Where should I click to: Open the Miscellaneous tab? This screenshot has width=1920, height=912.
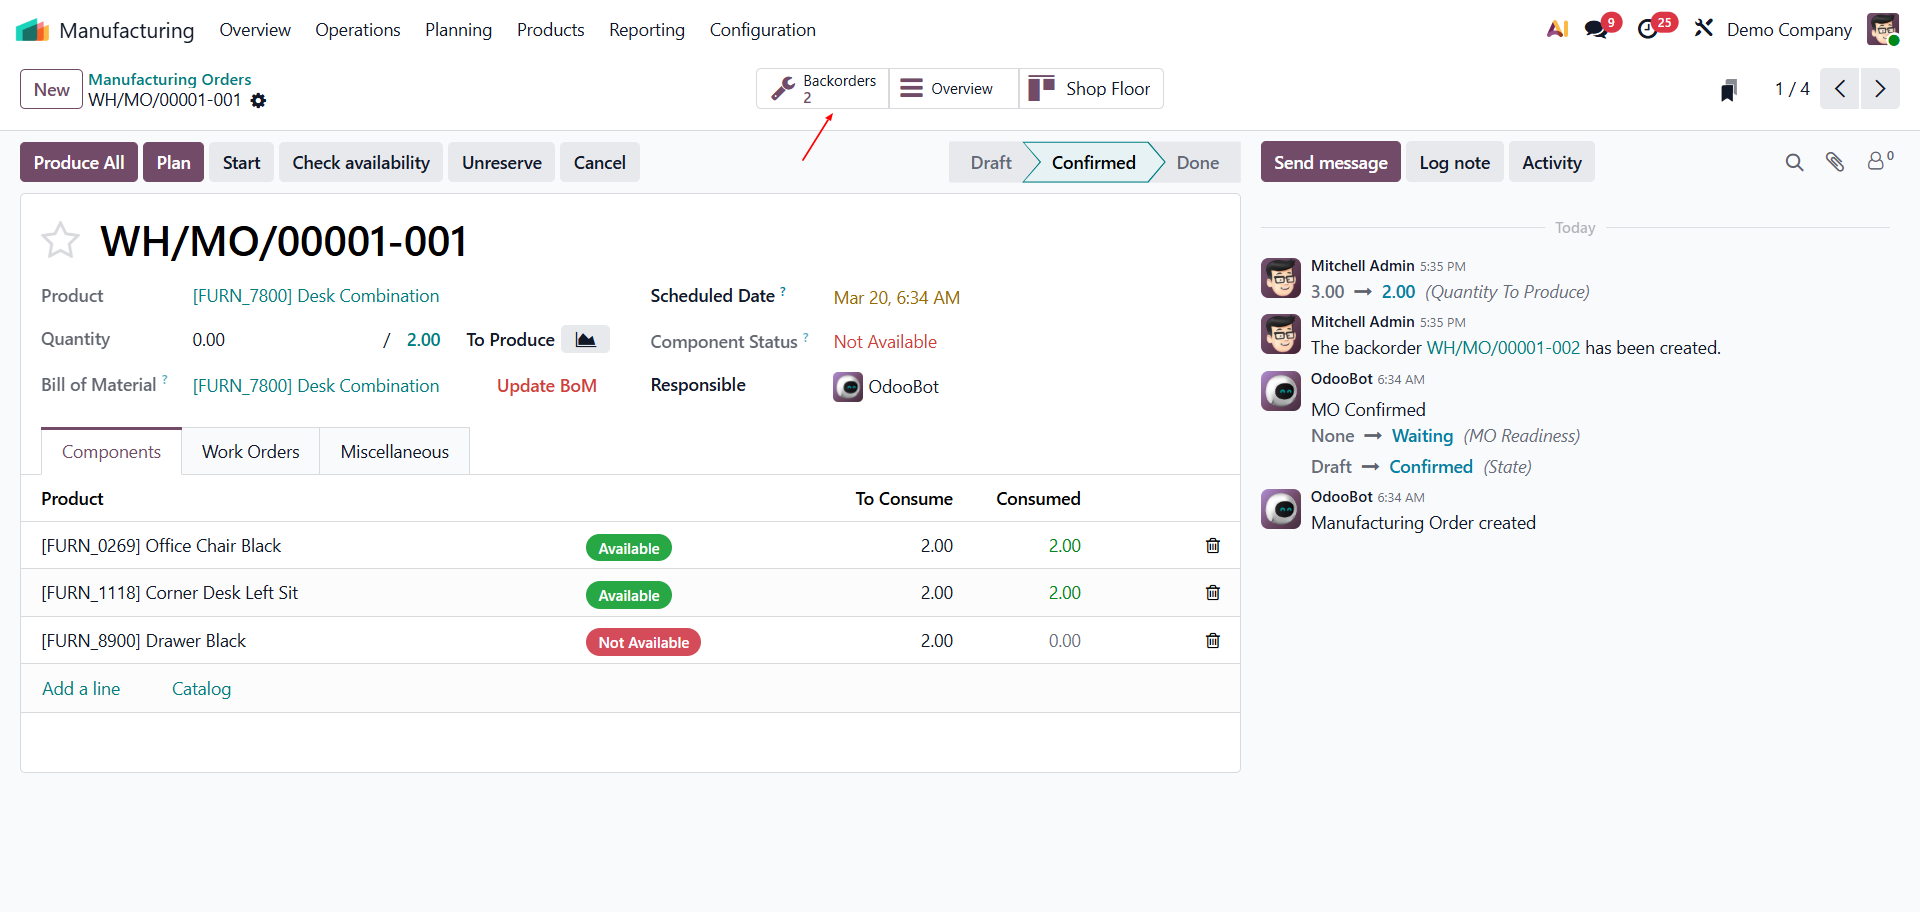tap(394, 452)
